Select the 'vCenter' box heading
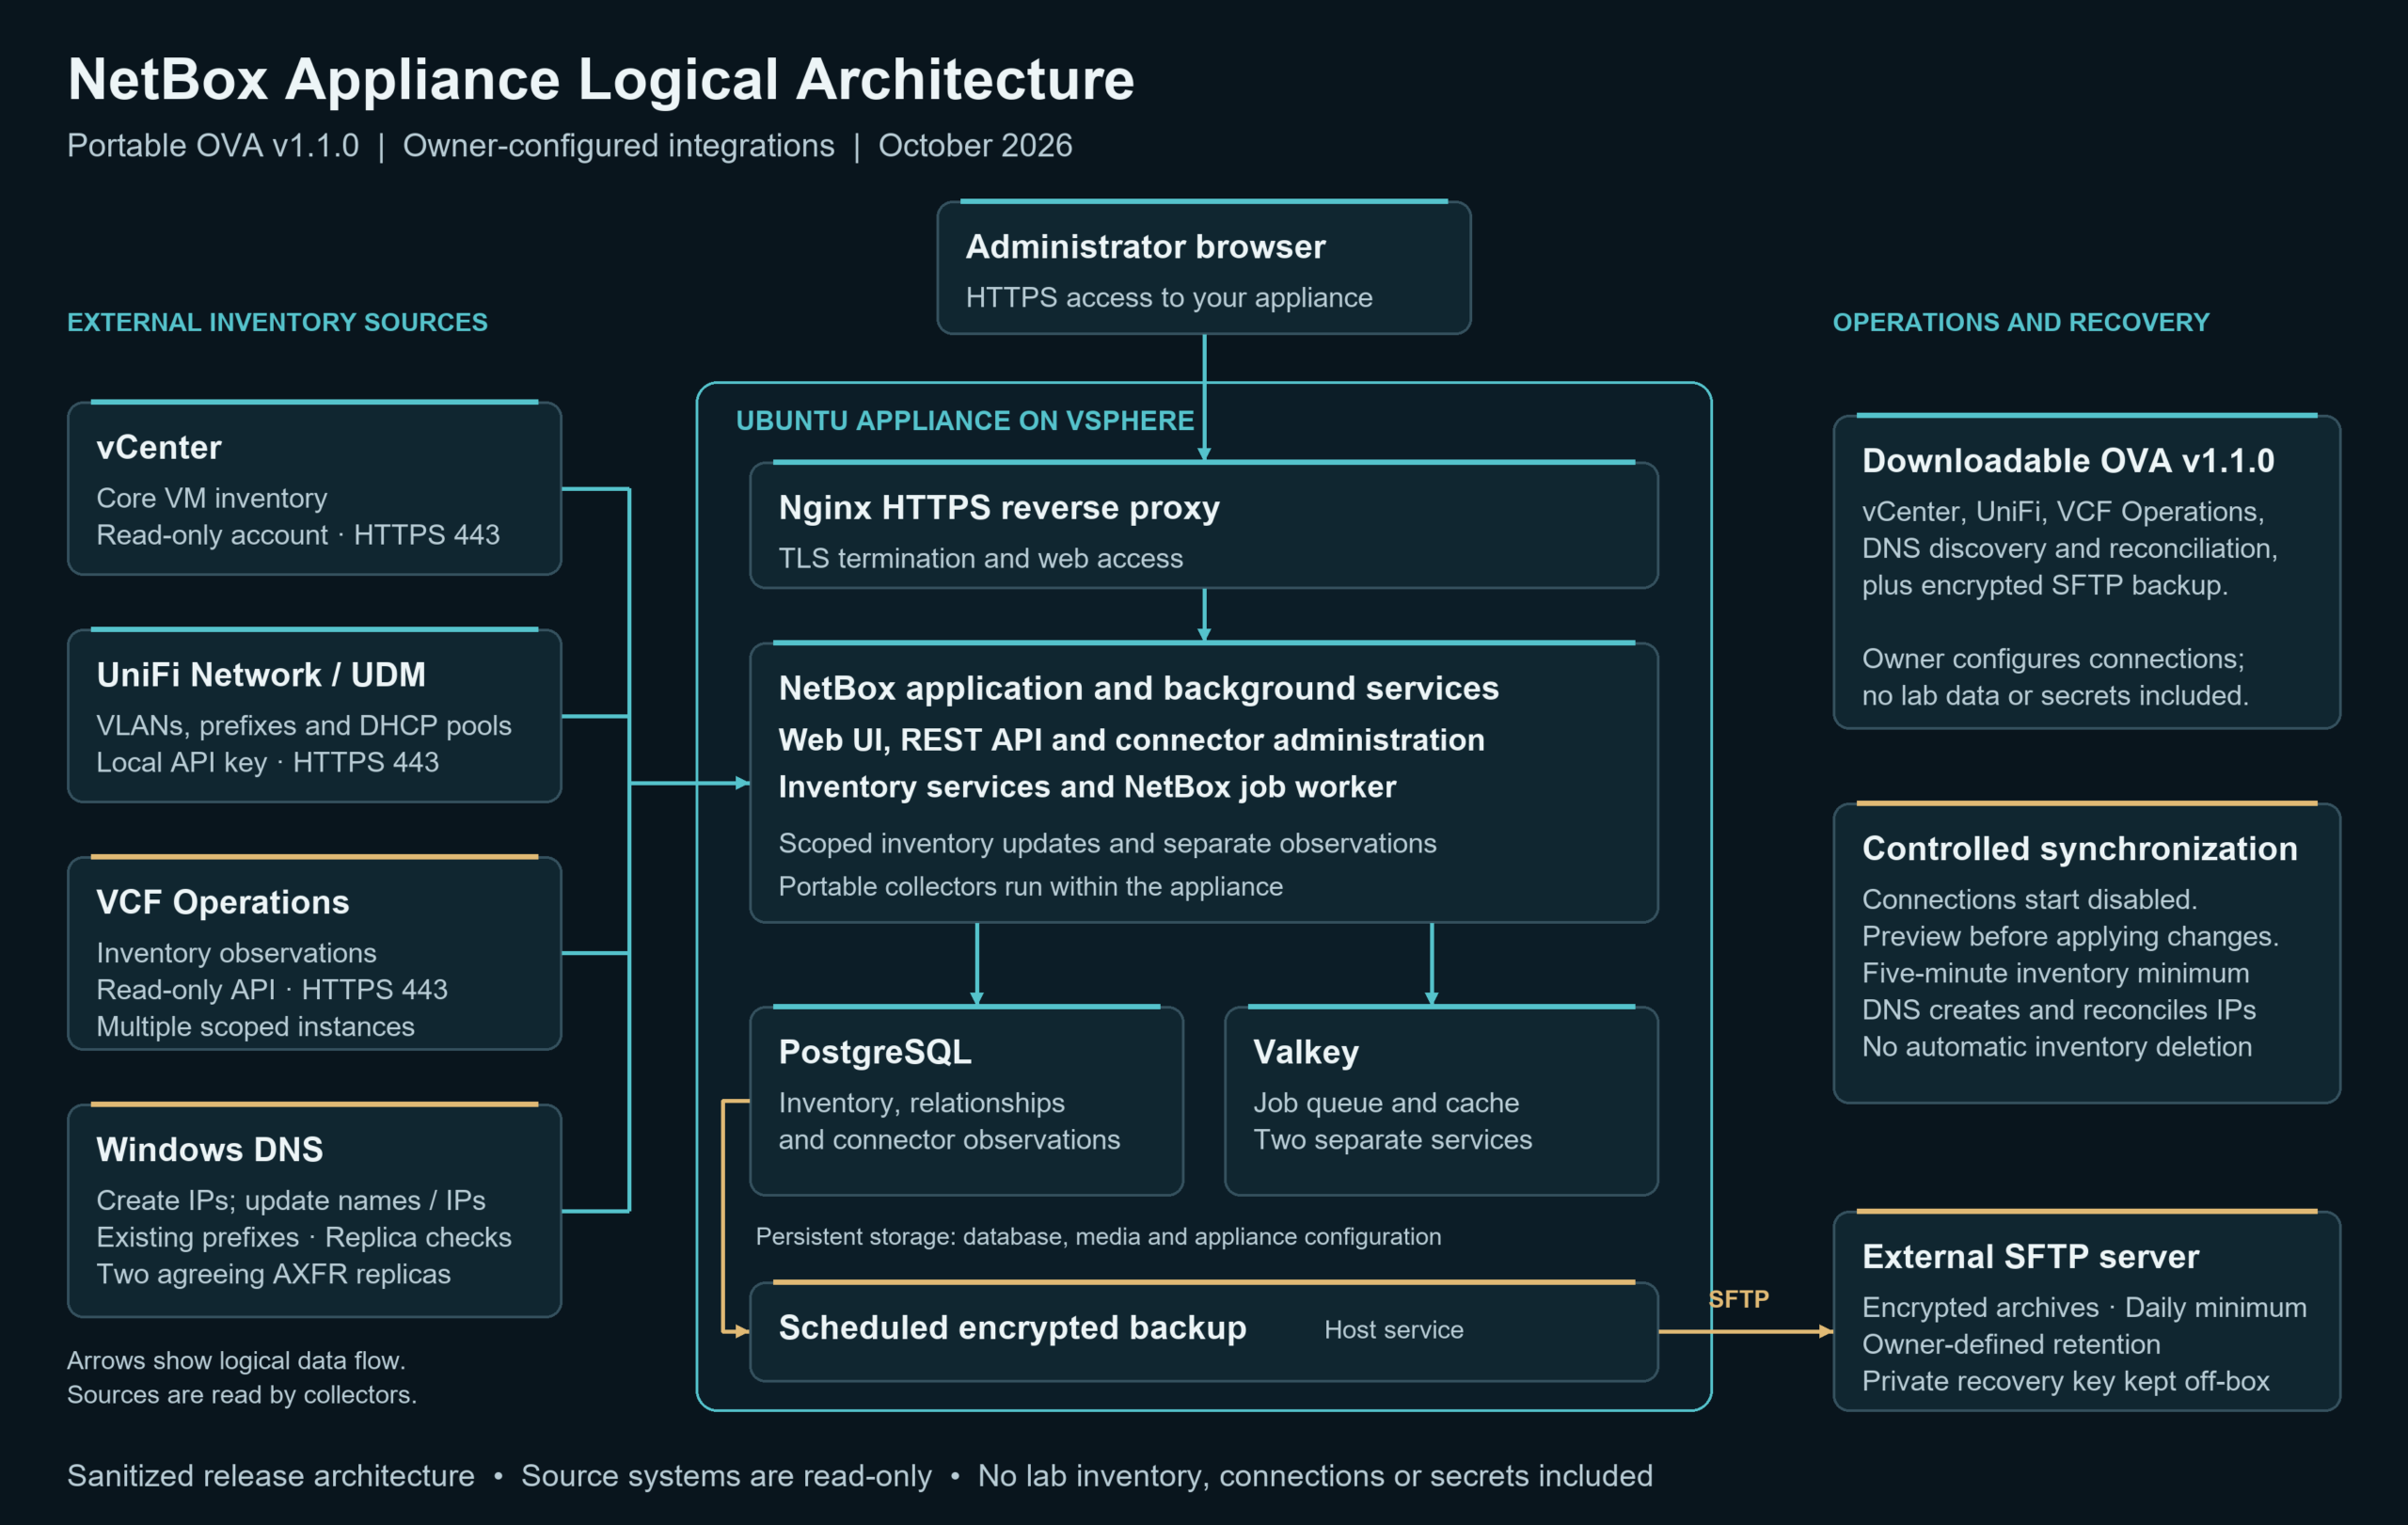2408x1525 pixels. [x=159, y=447]
